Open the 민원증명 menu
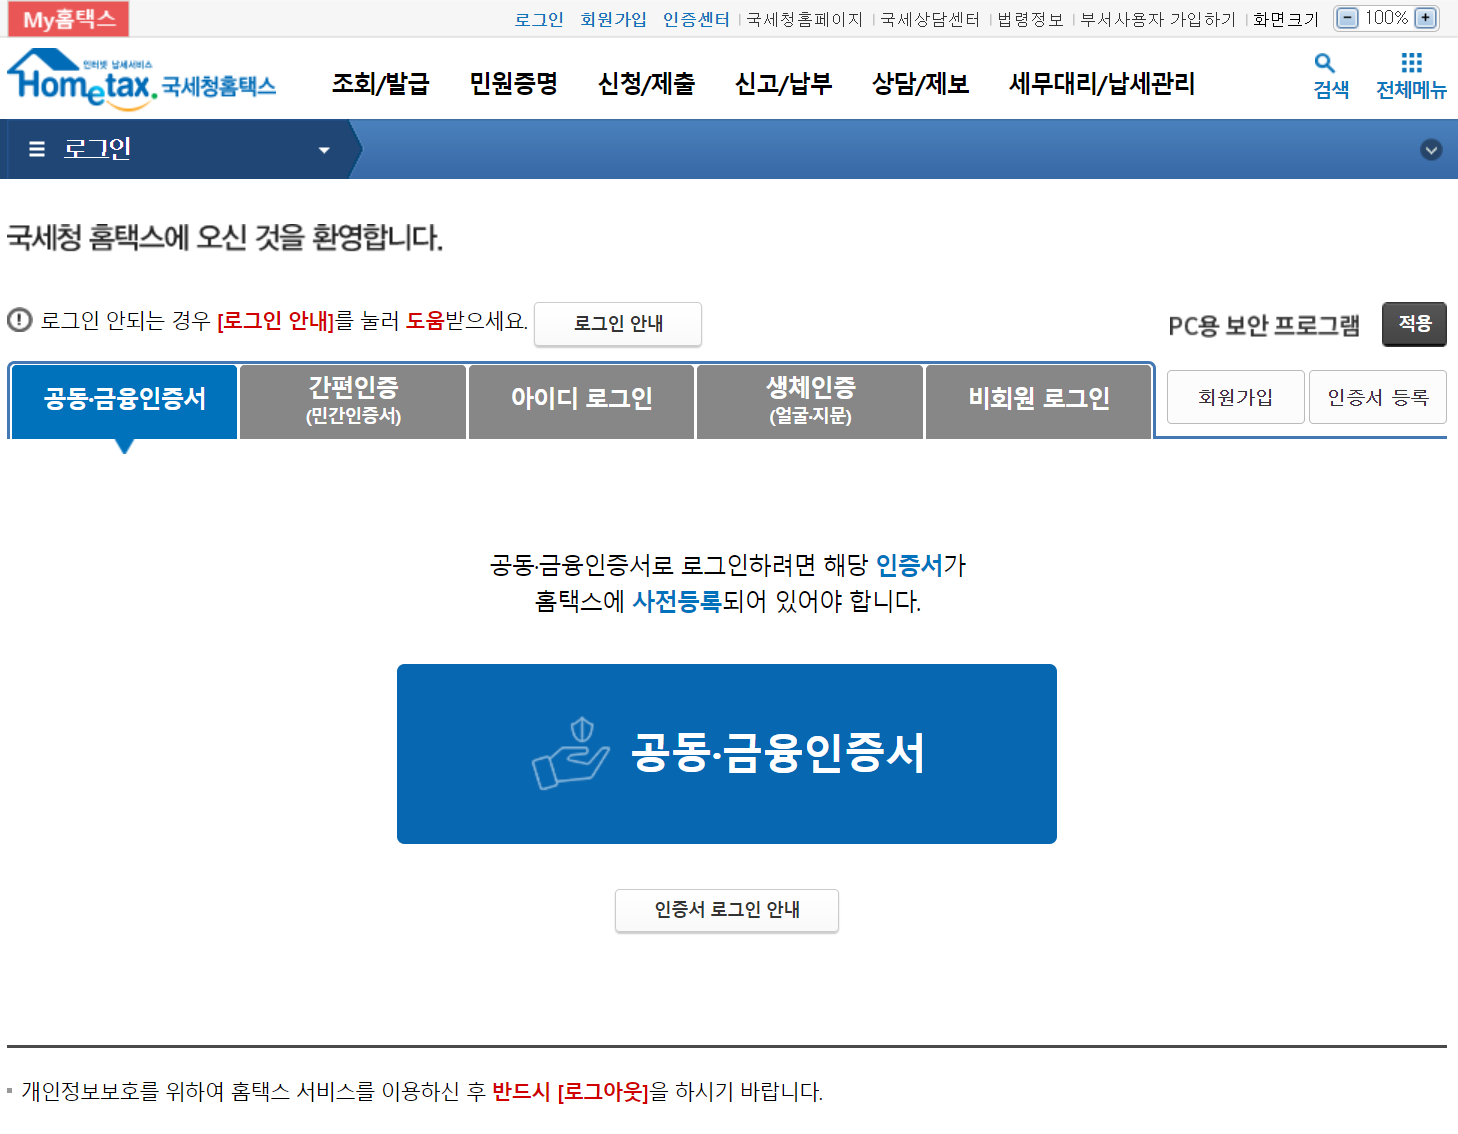 pyautogui.click(x=514, y=84)
